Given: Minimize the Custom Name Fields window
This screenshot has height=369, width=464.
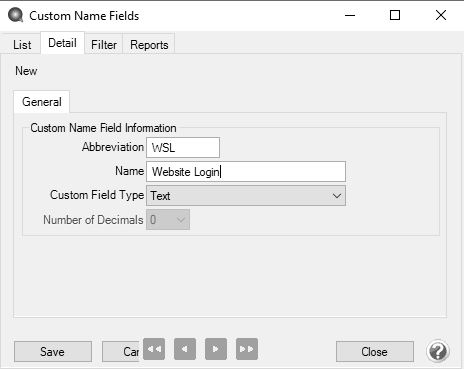Looking at the screenshot, I should (350, 15).
